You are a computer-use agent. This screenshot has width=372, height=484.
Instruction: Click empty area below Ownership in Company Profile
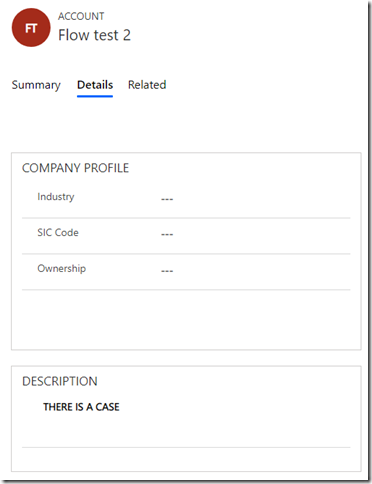186,318
